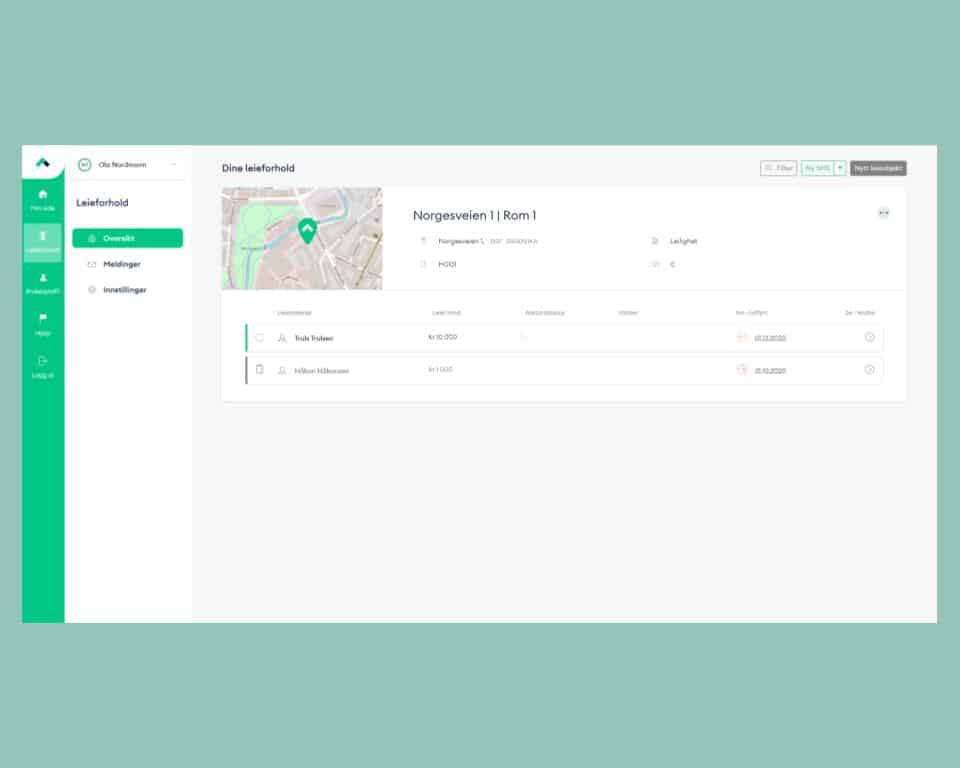Open details arrow for Truls Trulsen row
The image size is (960, 768).
tap(869, 338)
